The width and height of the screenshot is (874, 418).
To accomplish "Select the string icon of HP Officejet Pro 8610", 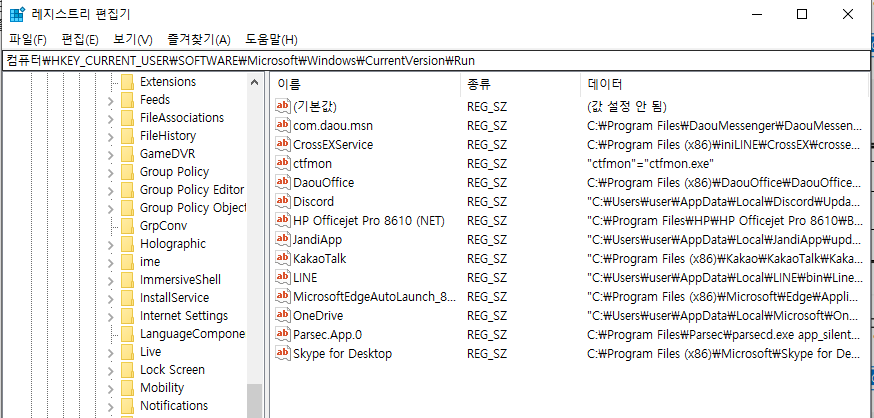I will (x=284, y=220).
